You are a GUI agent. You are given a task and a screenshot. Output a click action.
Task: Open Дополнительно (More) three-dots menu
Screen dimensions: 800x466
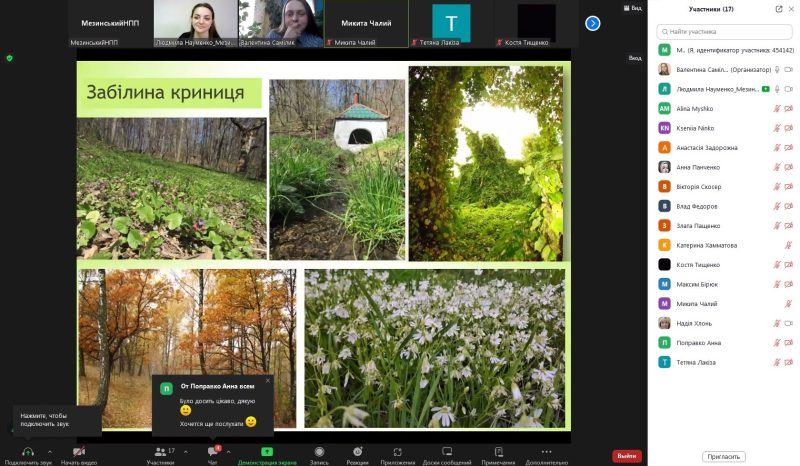(x=546, y=453)
